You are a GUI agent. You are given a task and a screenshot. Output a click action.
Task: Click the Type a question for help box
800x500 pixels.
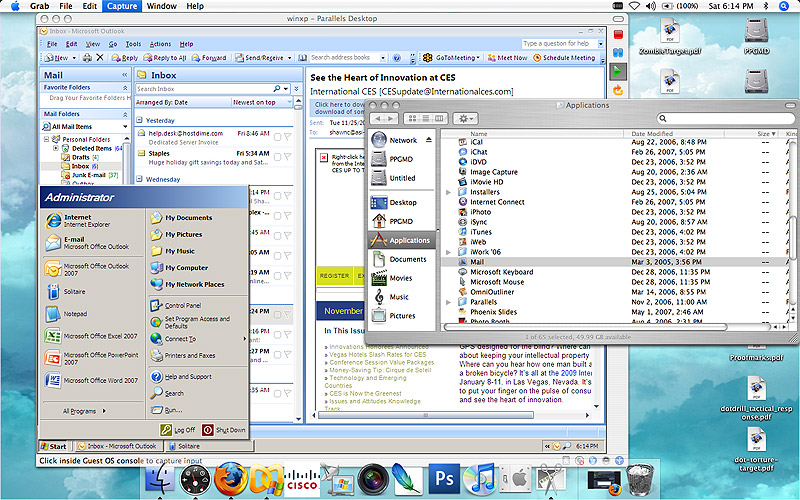[559, 44]
